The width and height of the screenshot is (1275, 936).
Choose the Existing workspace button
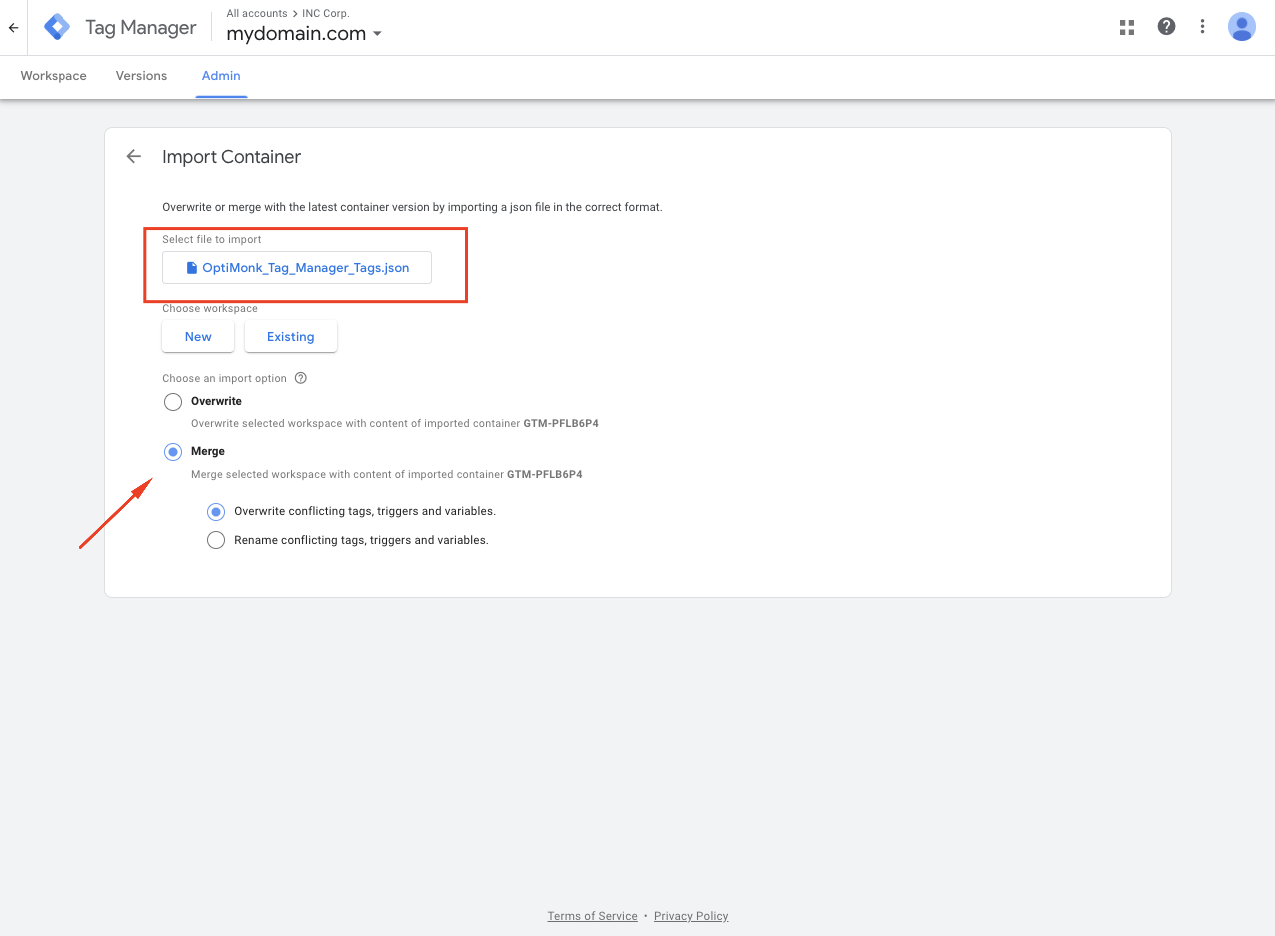(291, 337)
